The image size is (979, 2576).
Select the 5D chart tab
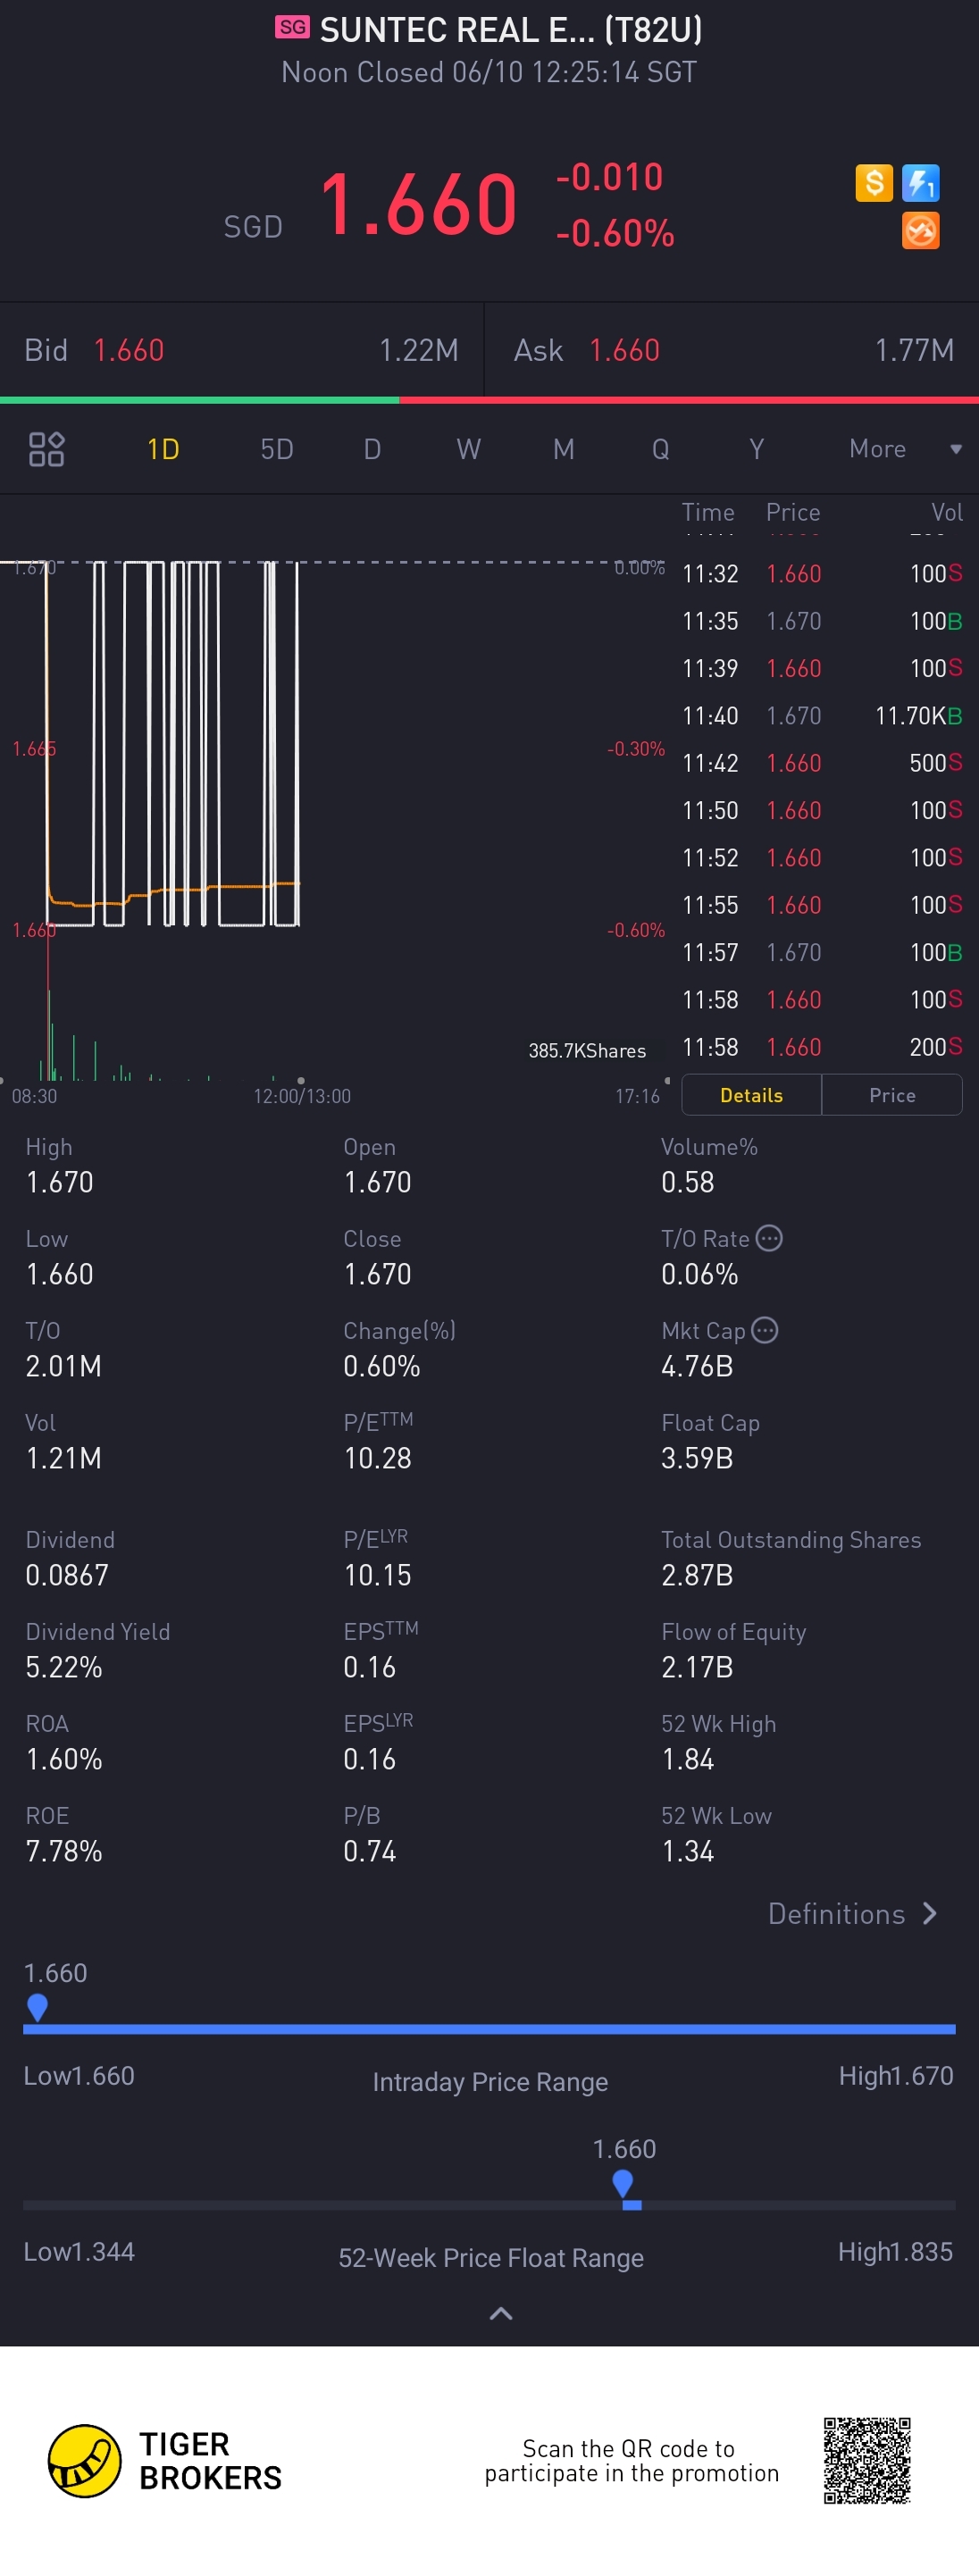coord(277,449)
